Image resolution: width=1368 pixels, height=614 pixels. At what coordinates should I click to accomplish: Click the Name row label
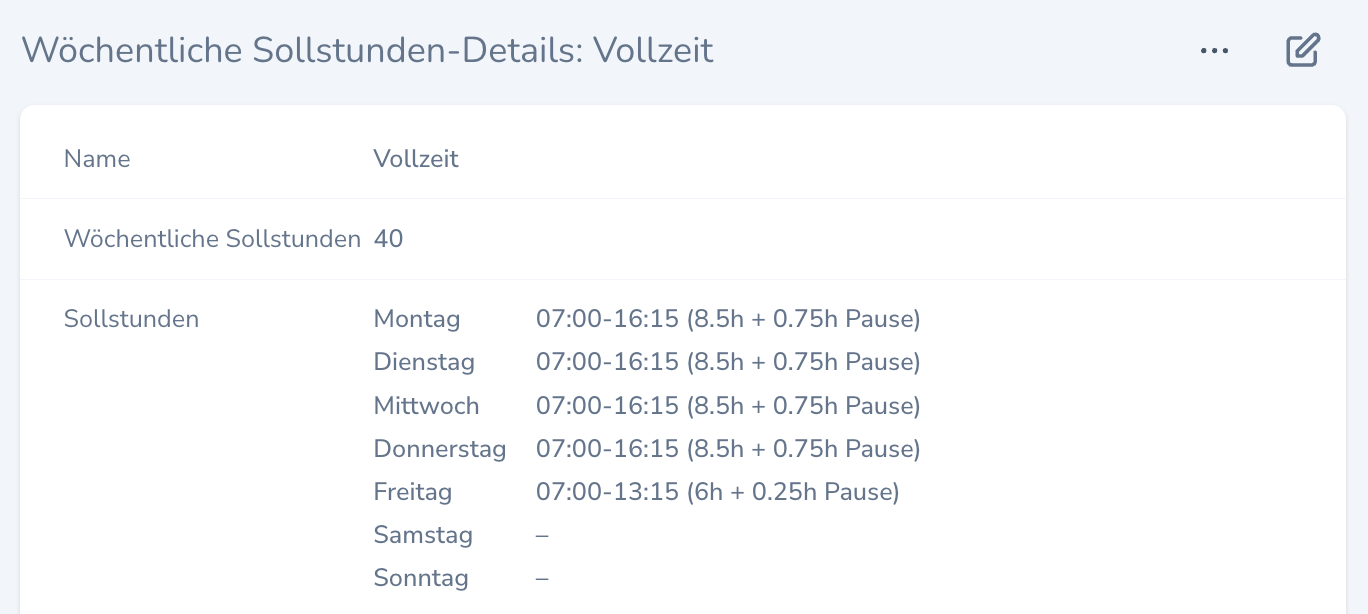[96, 158]
